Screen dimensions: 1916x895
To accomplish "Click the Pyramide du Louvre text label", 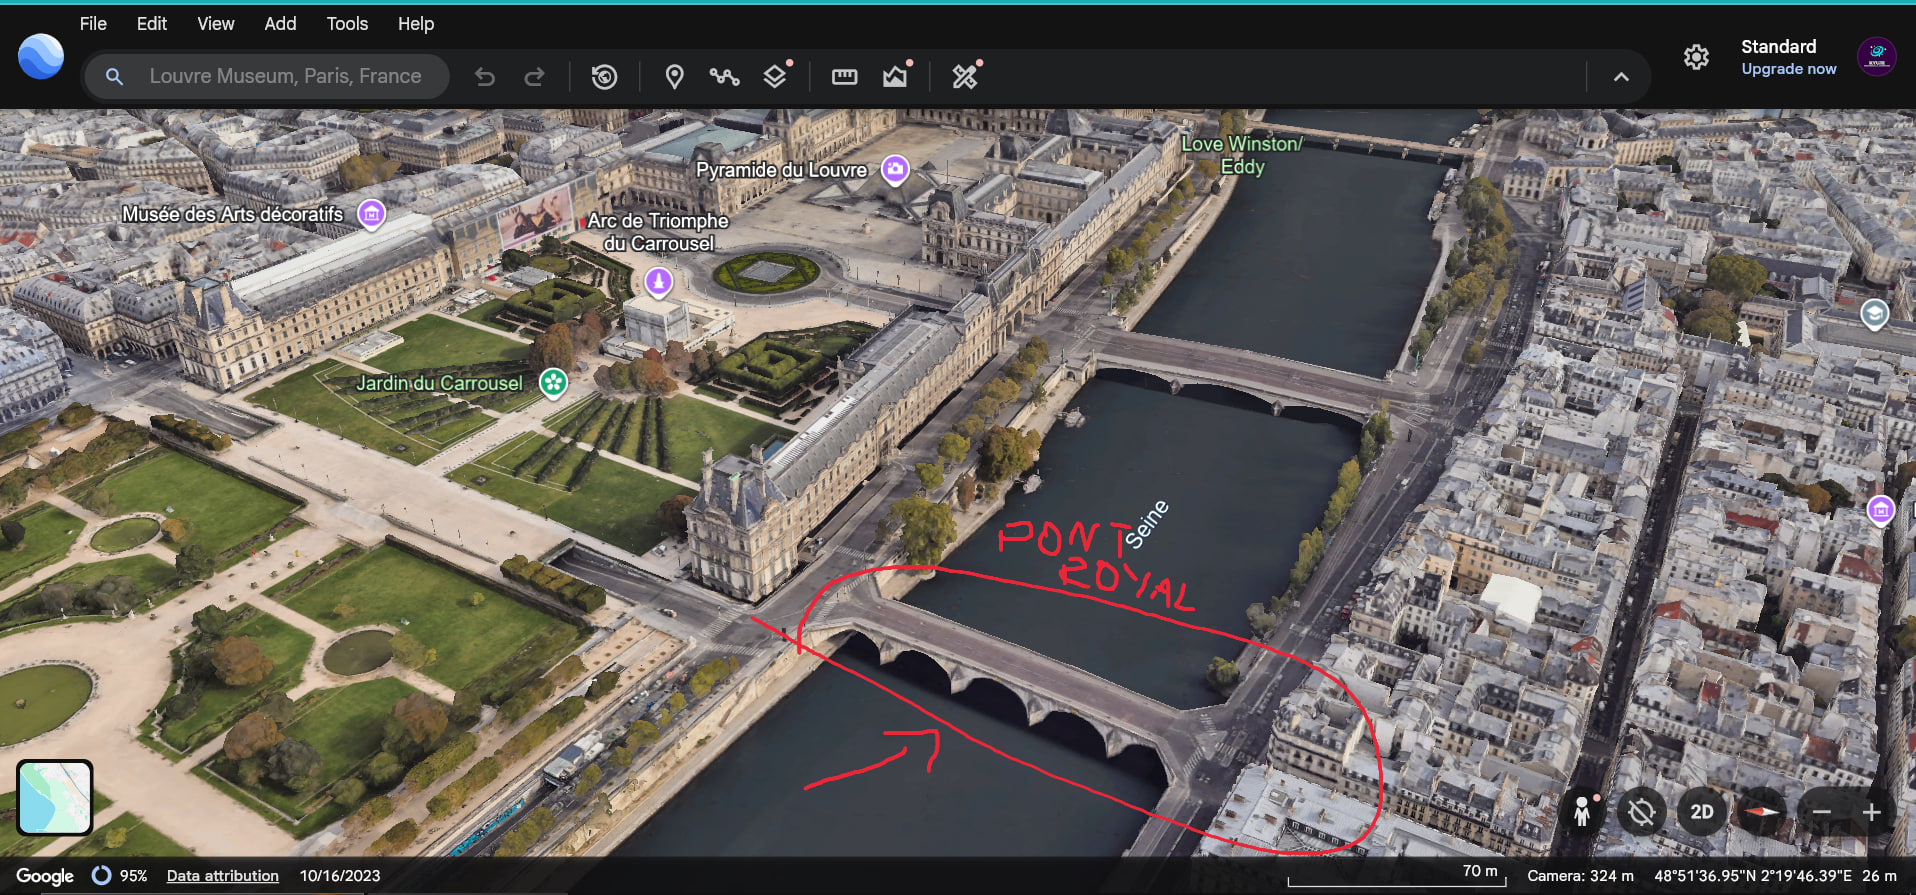I will point(781,170).
